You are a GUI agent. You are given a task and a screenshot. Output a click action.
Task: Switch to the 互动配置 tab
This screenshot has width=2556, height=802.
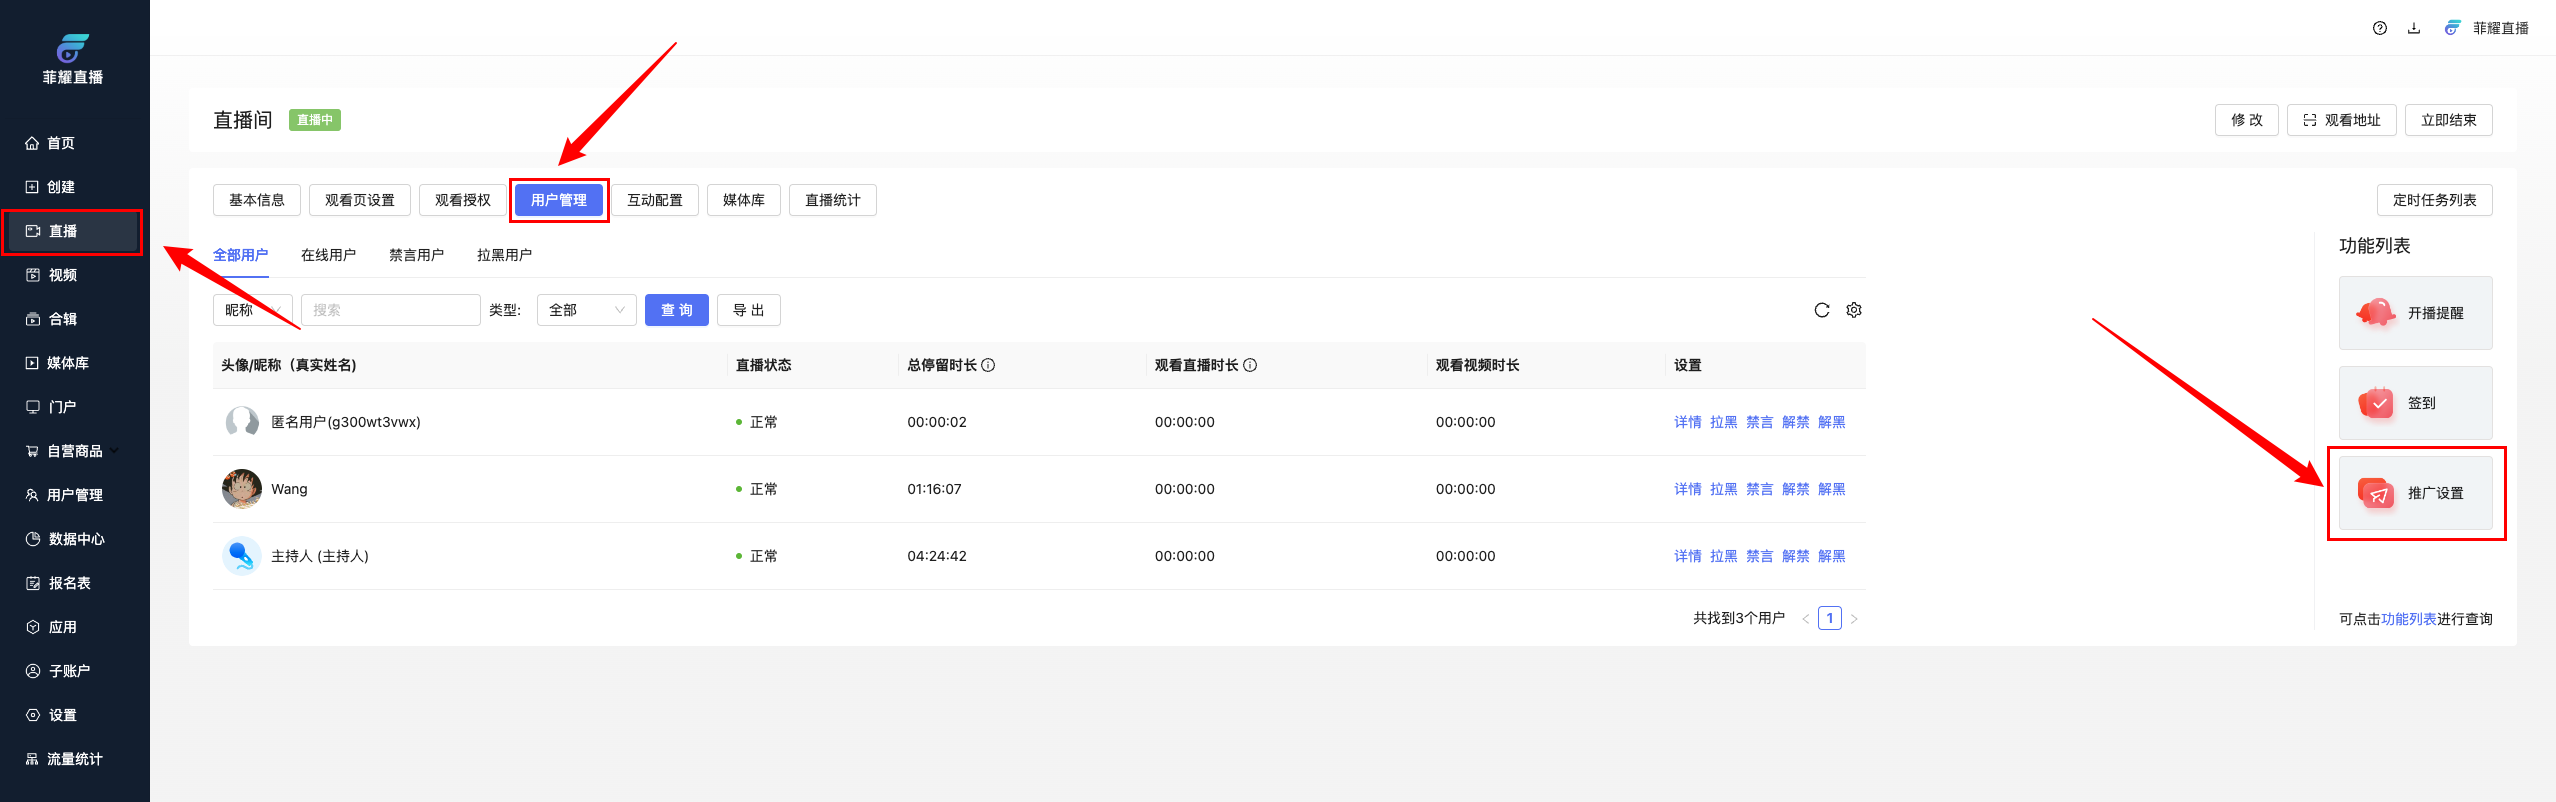coord(654,200)
